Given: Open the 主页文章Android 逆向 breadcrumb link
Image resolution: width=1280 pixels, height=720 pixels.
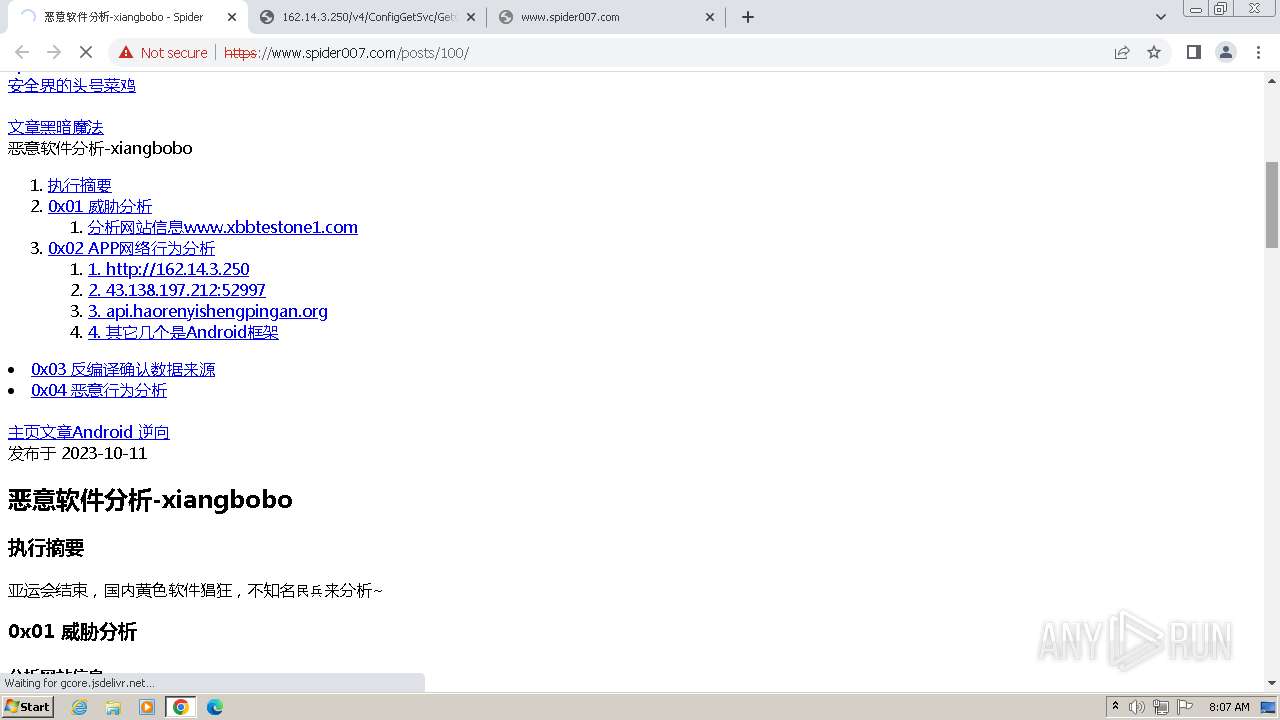Looking at the screenshot, I should [89, 432].
